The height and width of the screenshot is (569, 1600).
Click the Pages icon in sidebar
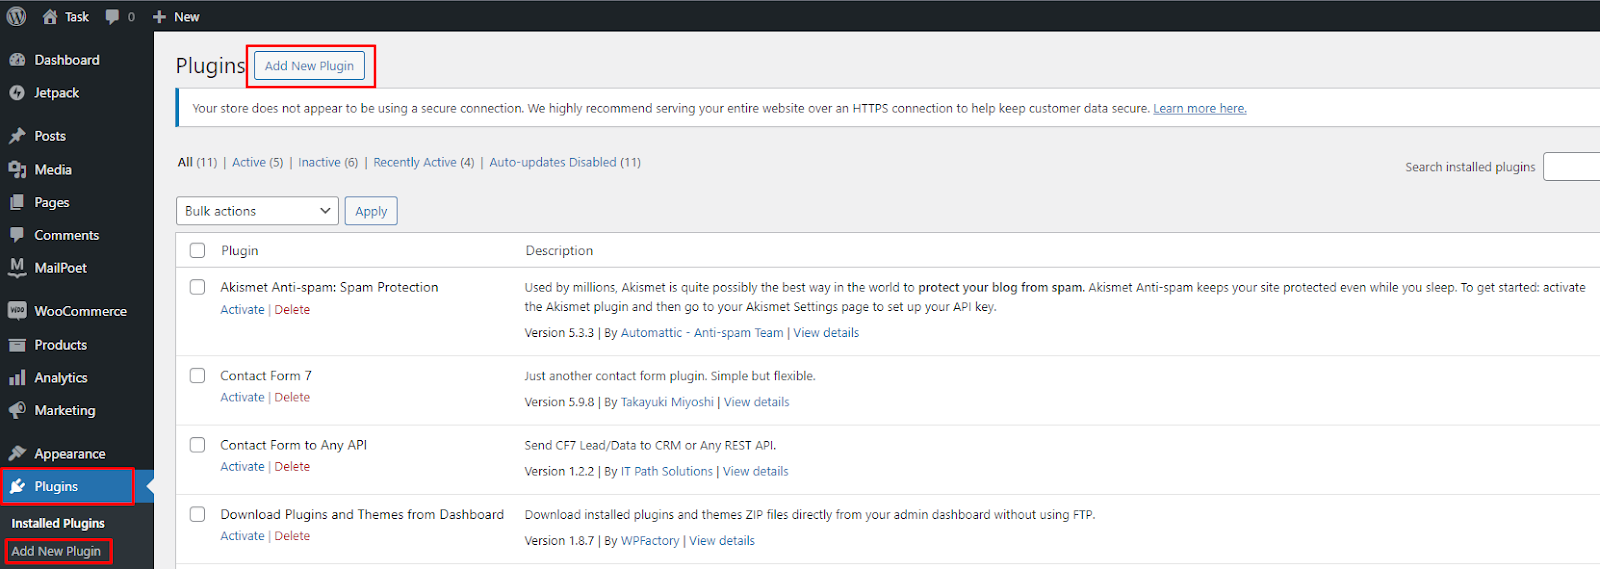17,202
